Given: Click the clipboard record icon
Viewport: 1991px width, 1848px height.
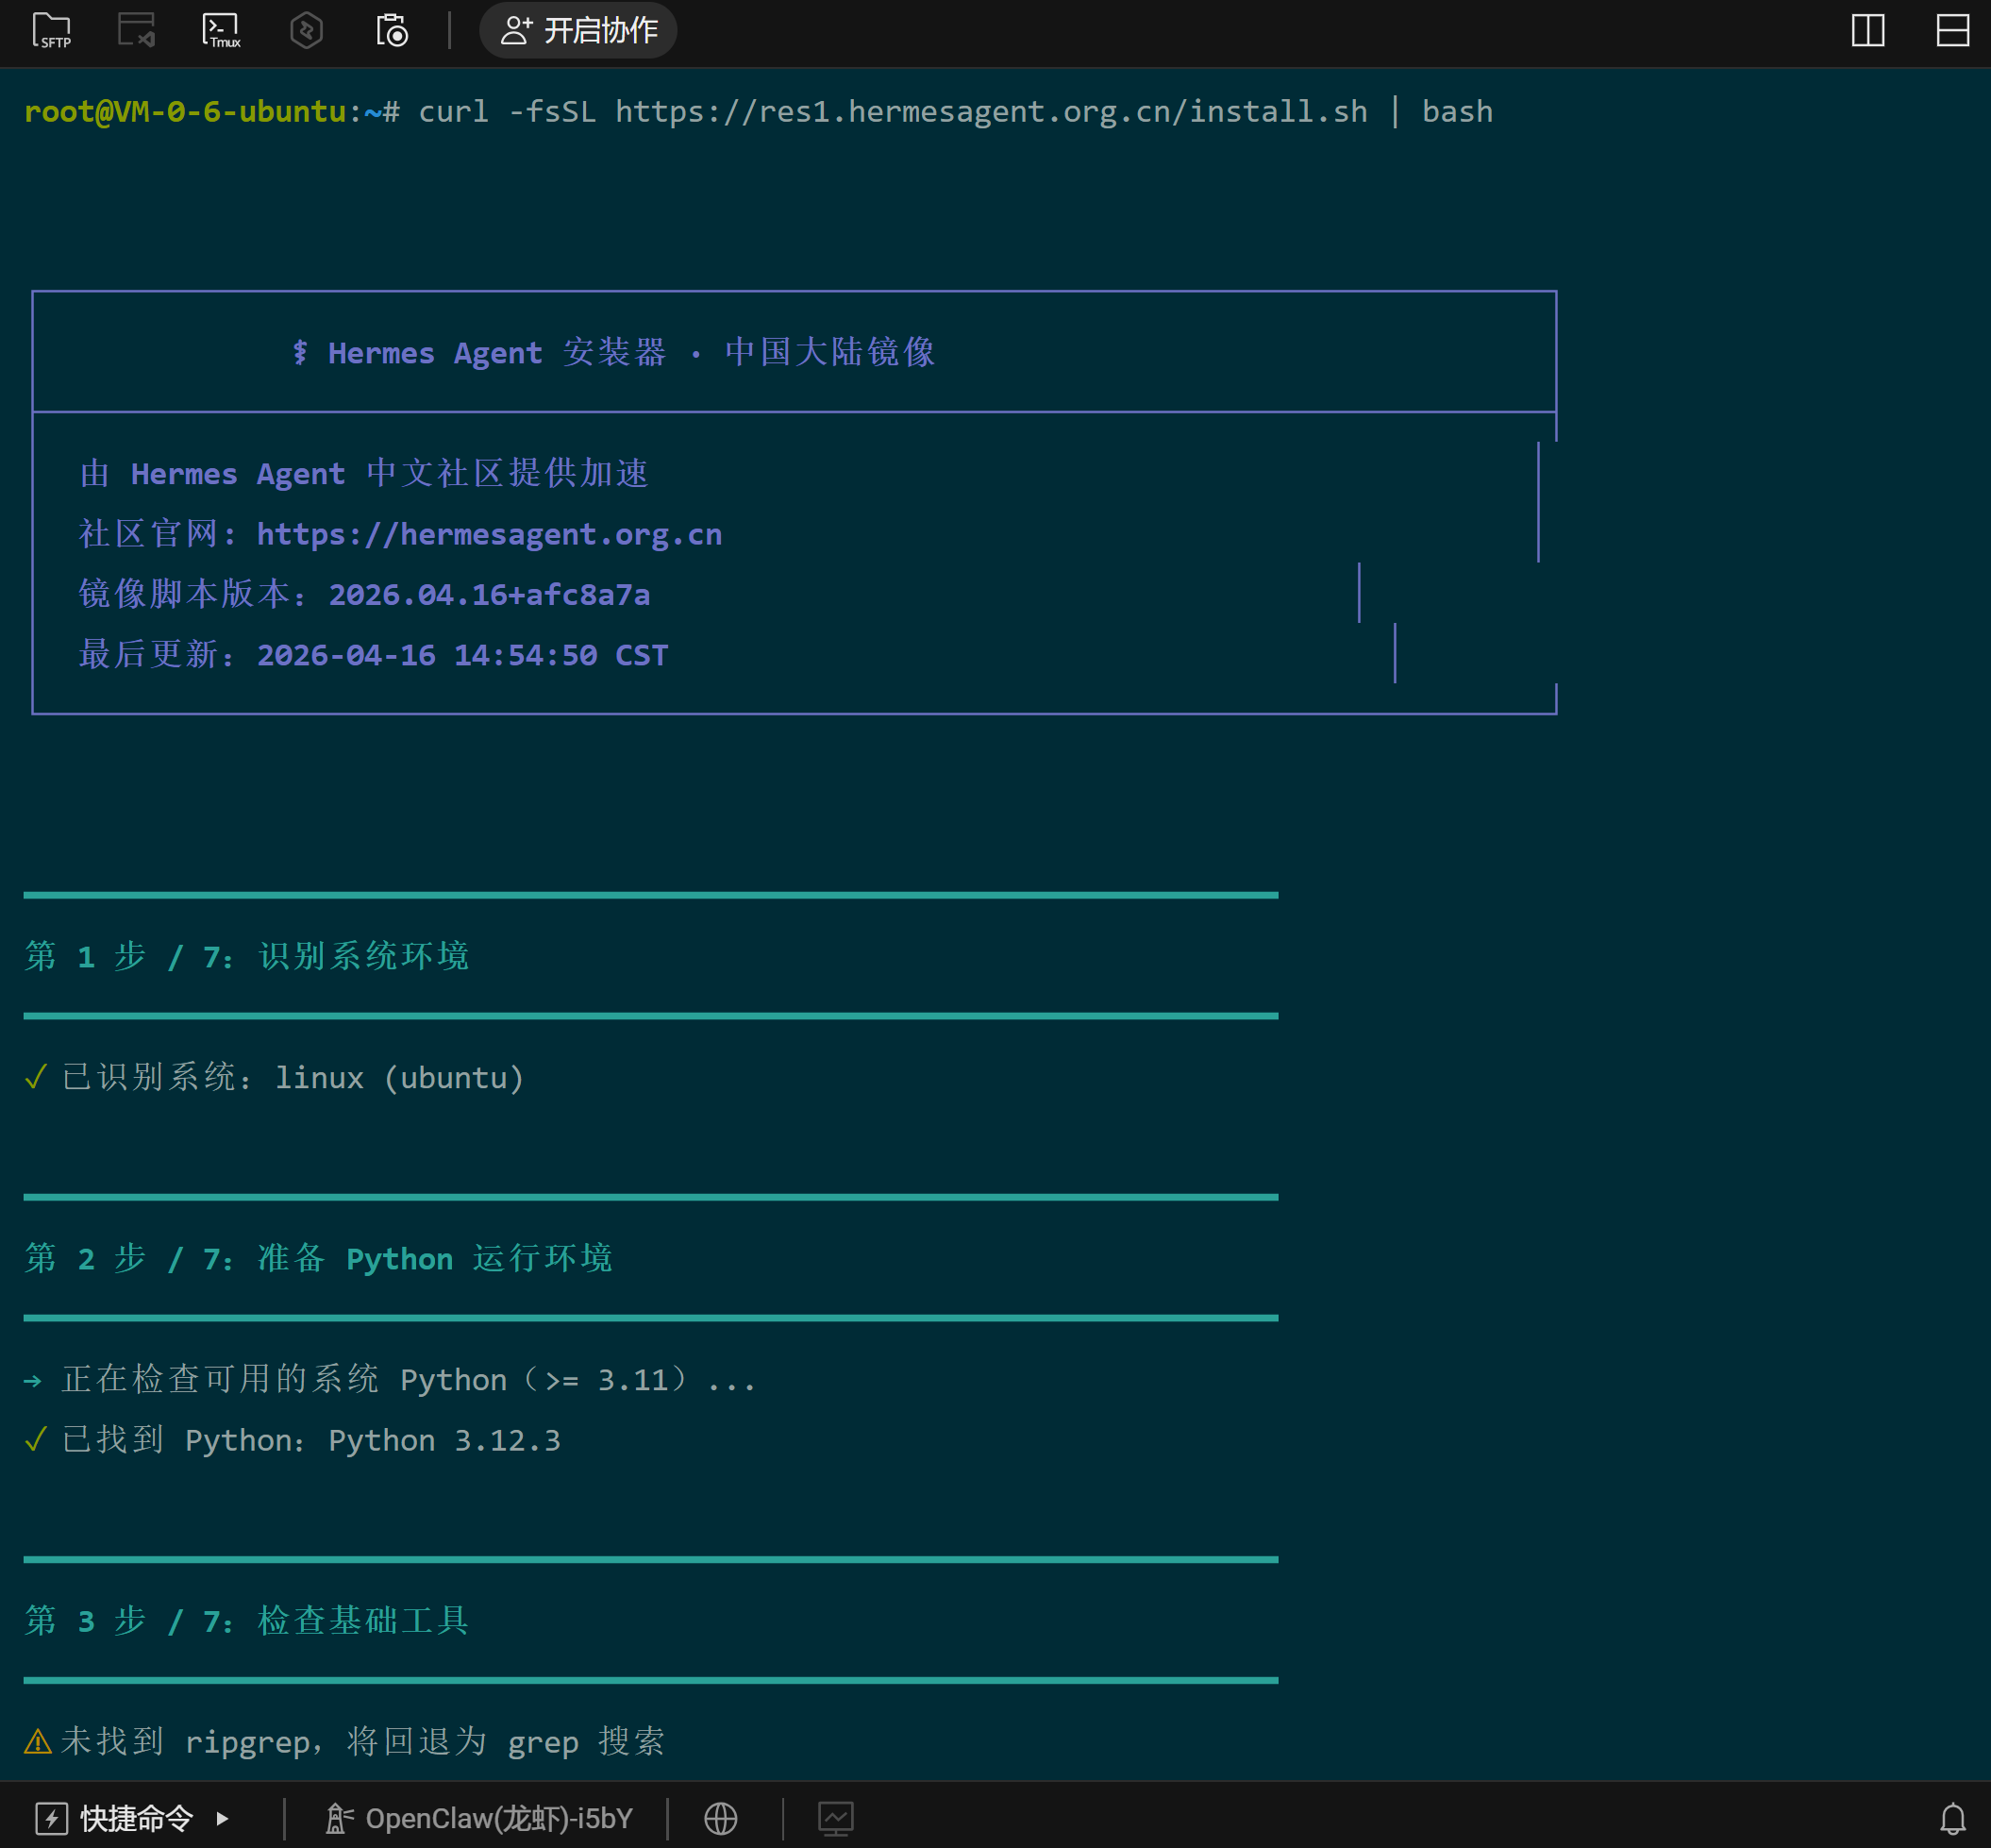Looking at the screenshot, I should pyautogui.click(x=391, y=30).
